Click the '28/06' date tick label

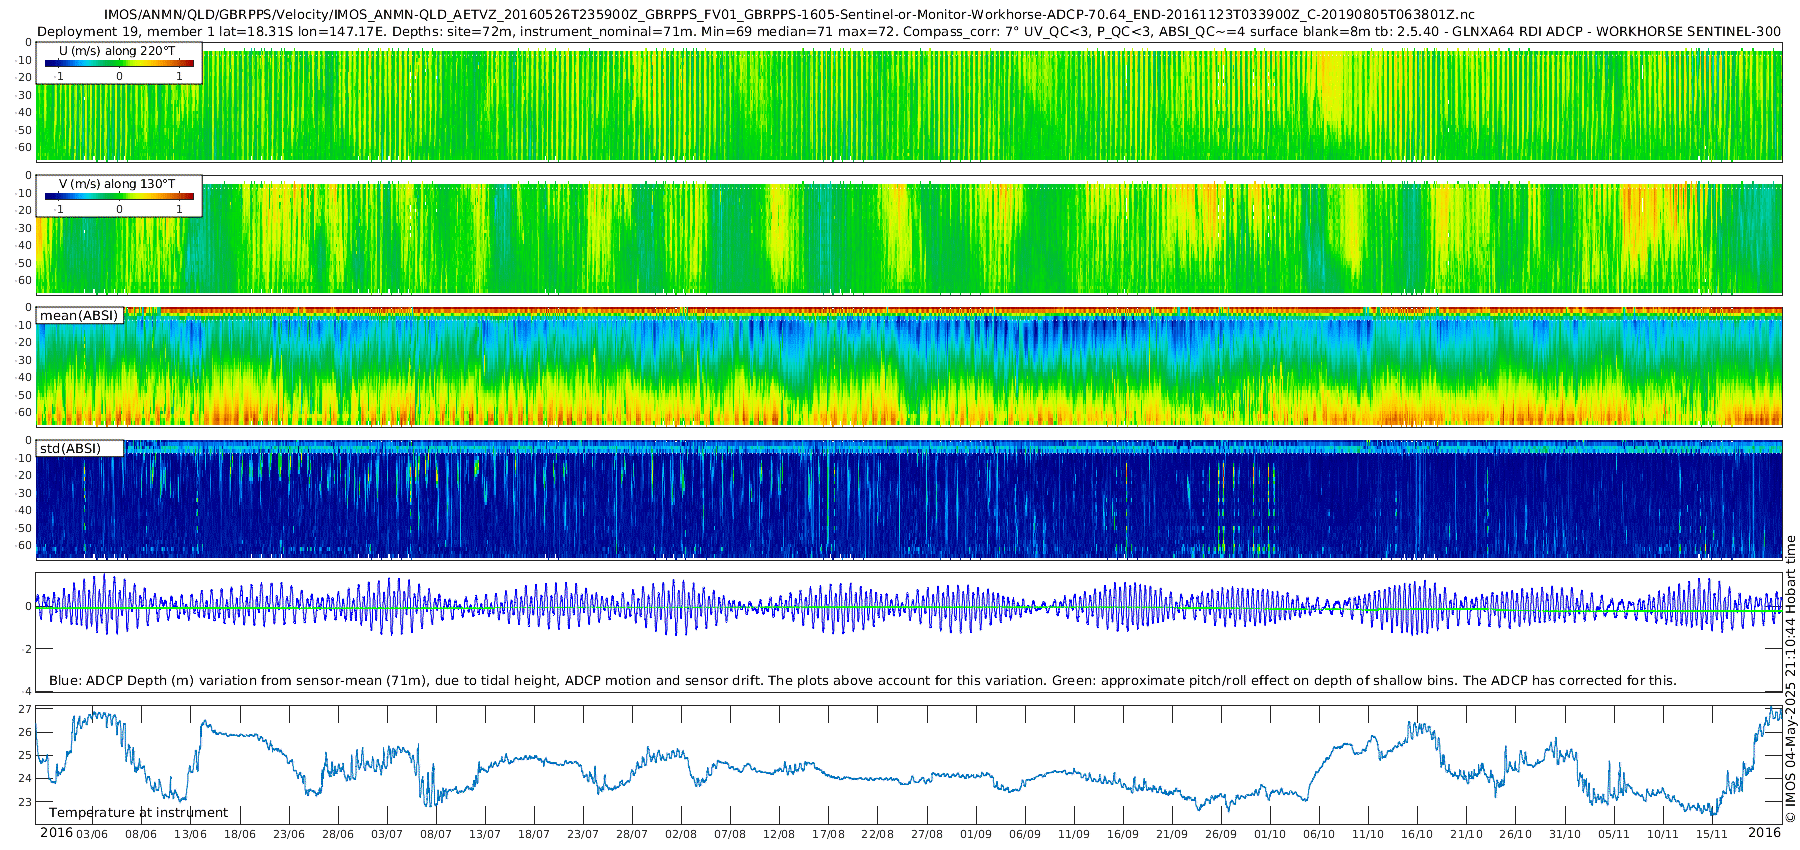tap(338, 834)
